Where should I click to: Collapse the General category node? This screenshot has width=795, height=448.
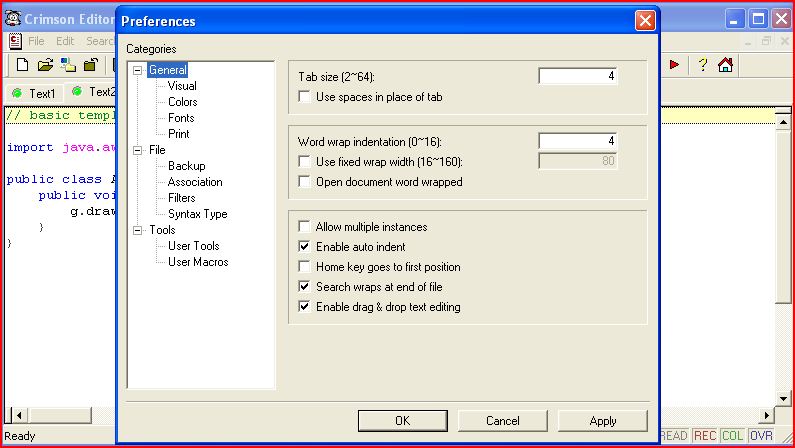(x=137, y=70)
